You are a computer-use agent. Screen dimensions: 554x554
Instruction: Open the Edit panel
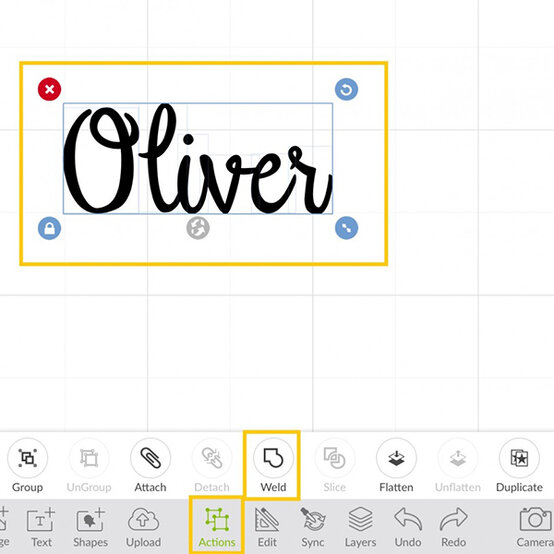(x=267, y=526)
